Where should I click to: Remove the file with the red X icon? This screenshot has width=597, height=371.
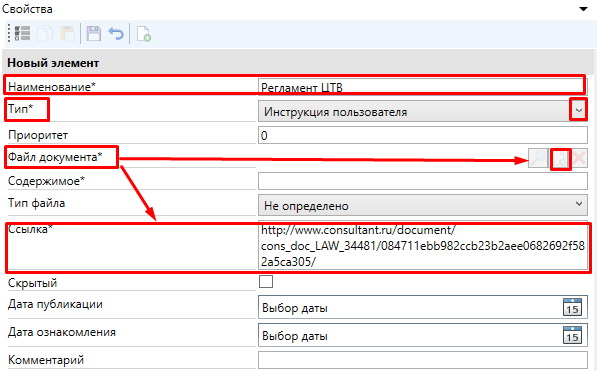(579, 158)
